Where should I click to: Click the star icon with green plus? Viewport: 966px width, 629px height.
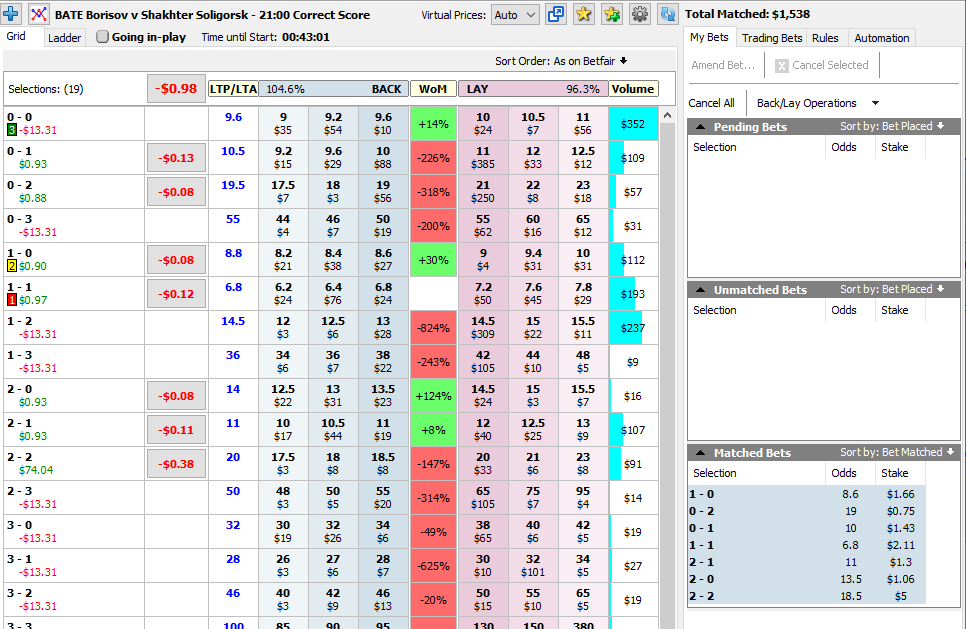point(612,14)
